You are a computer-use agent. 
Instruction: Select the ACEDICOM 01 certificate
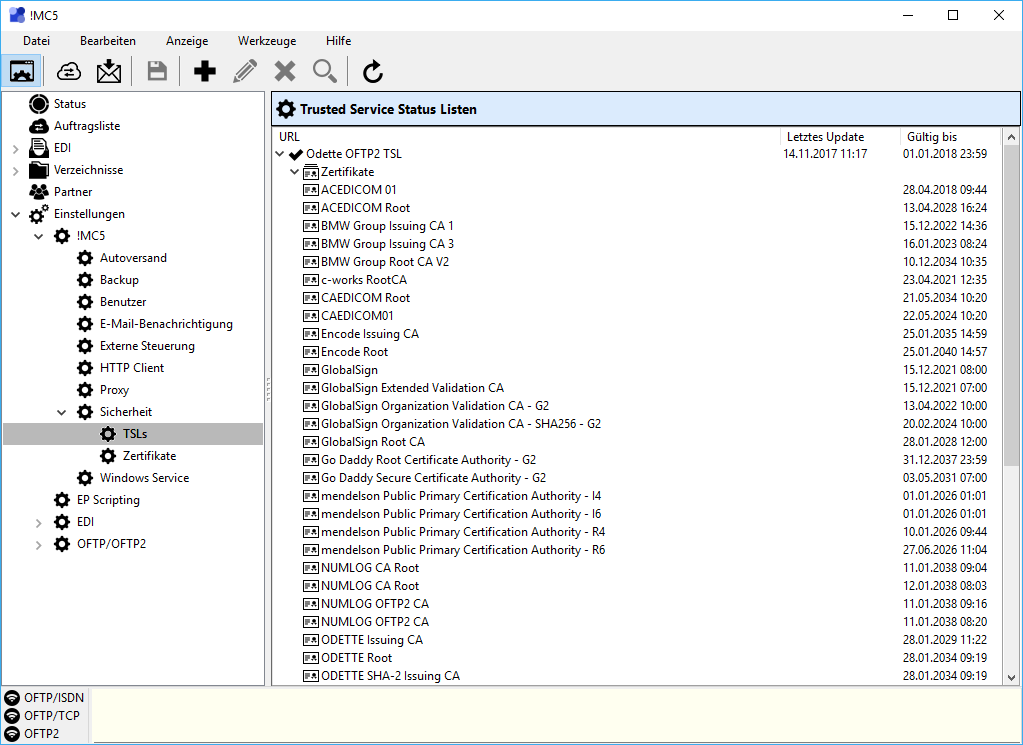tap(358, 190)
